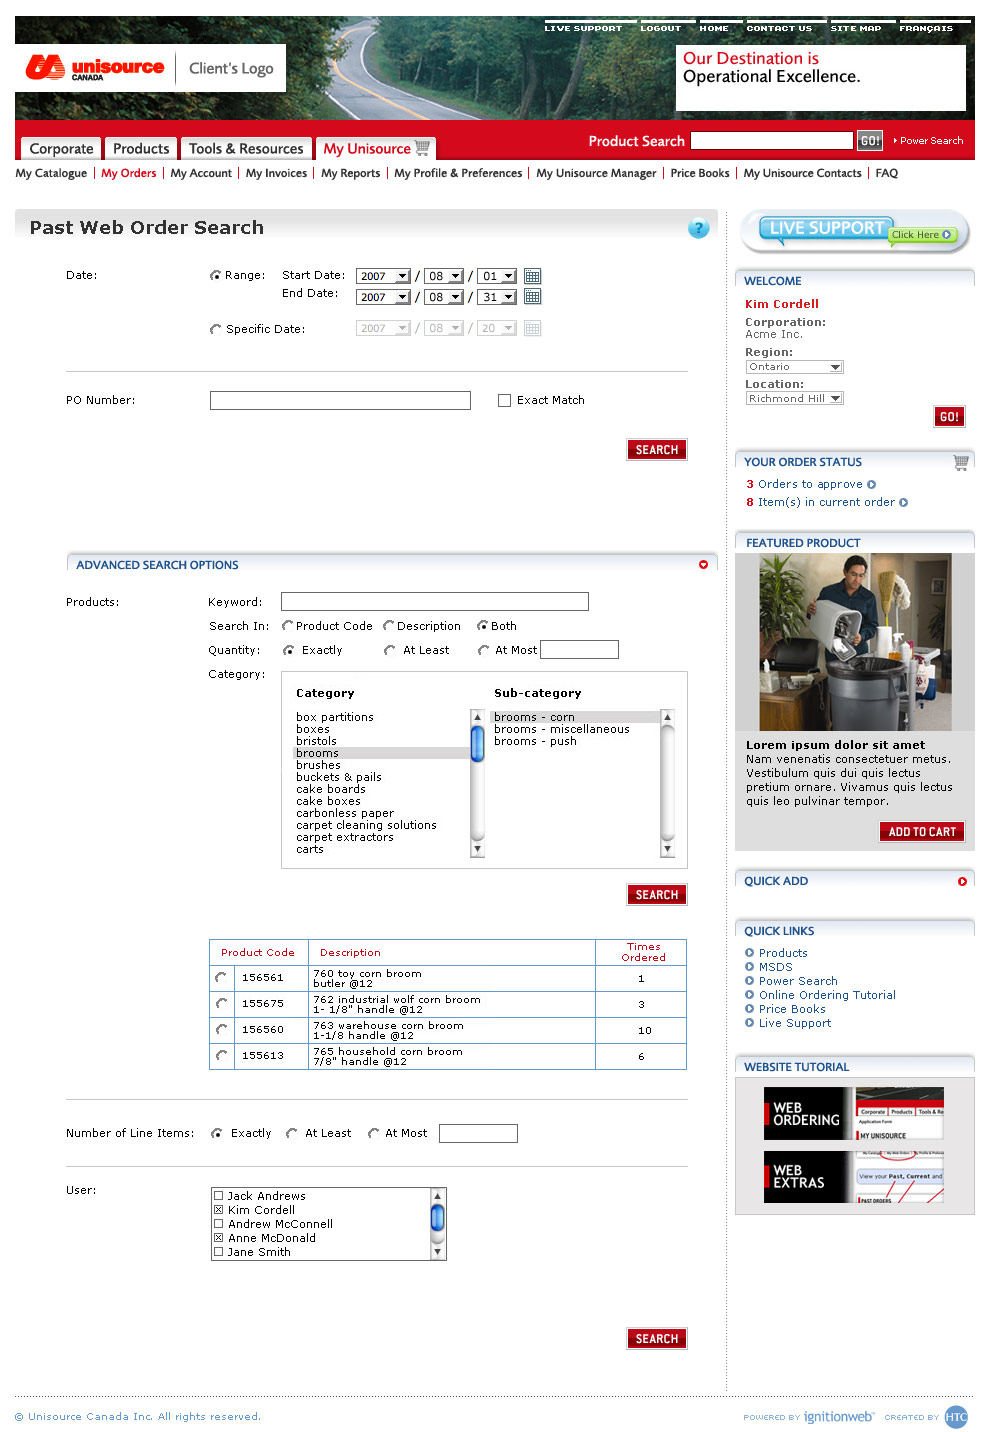Open the Start Date calendar picker icon
This screenshot has height=1432, width=990.
(x=532, y=276)
